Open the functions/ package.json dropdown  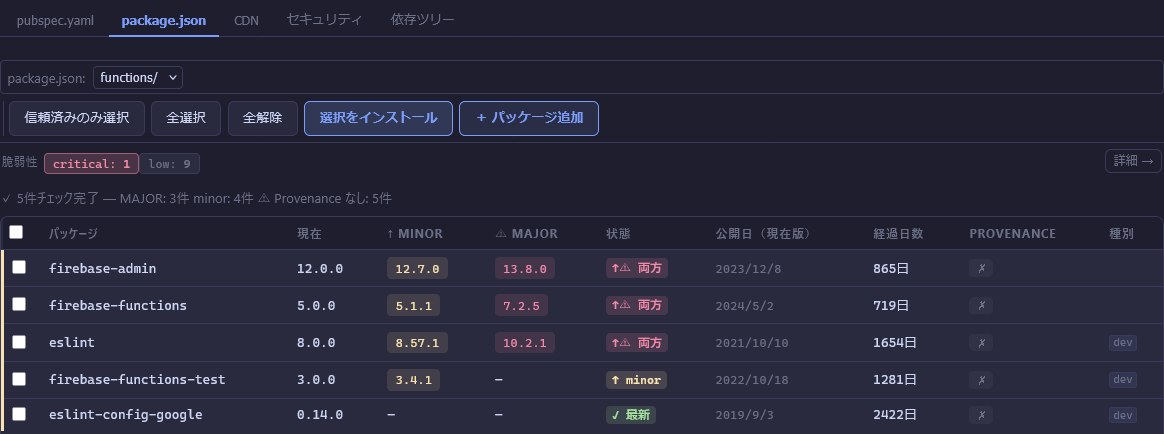coord(138,77)
